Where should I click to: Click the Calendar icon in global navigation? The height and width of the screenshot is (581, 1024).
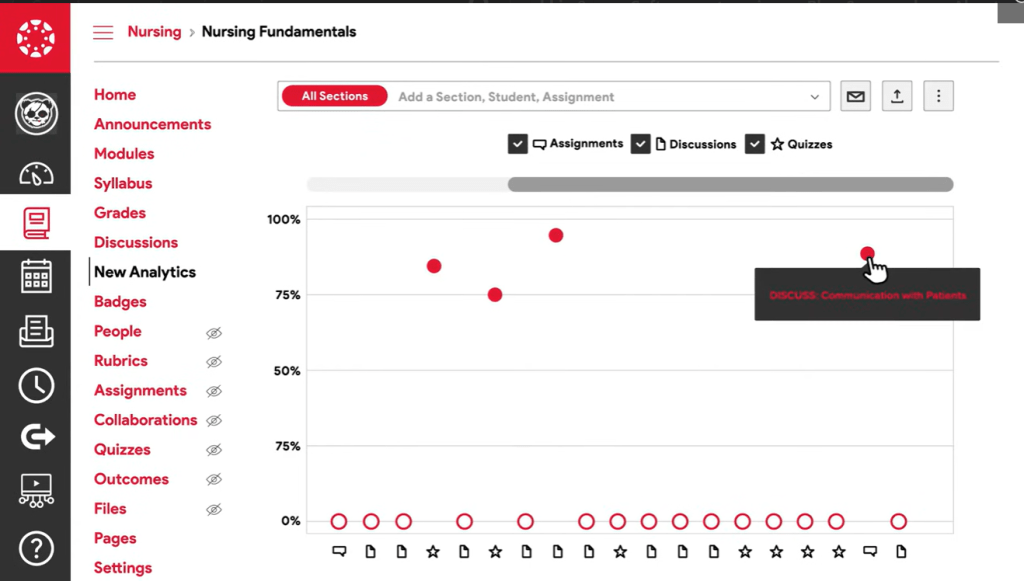(x=36, y=276)
